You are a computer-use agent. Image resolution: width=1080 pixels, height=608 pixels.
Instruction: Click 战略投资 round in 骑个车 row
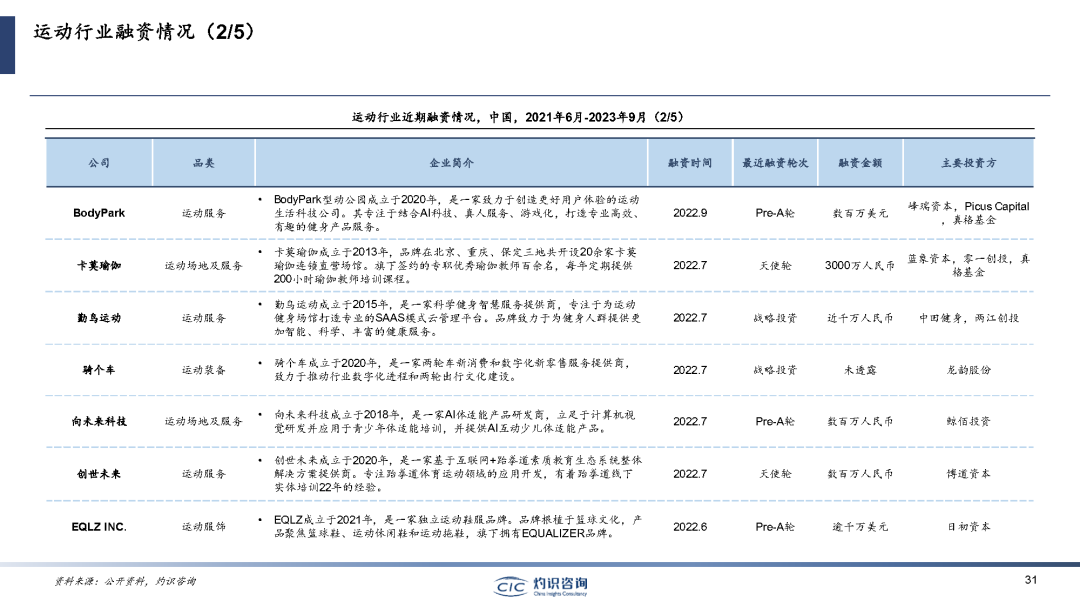pyautogui.click(x=775, y=370)
